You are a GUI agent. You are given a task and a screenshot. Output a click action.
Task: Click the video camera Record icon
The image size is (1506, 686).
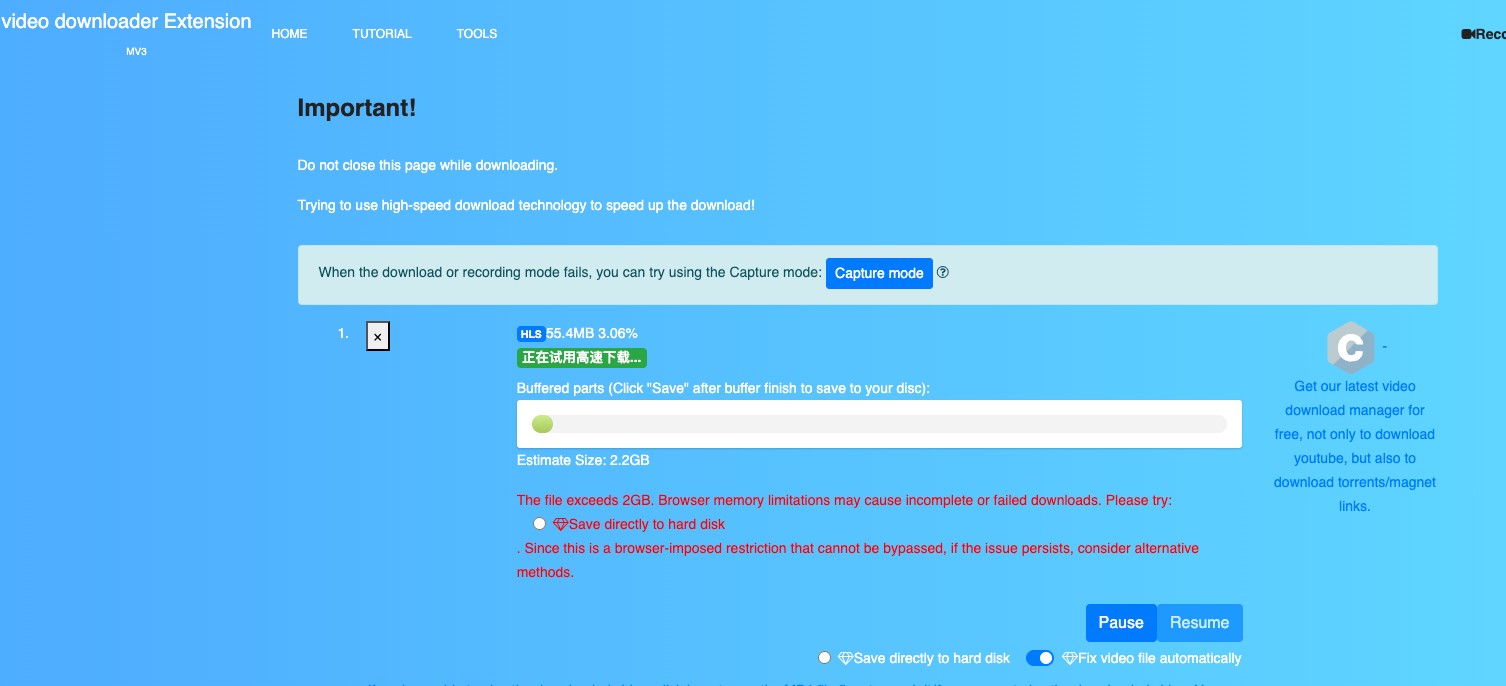pyautogui.click(x=1468, y=34)
